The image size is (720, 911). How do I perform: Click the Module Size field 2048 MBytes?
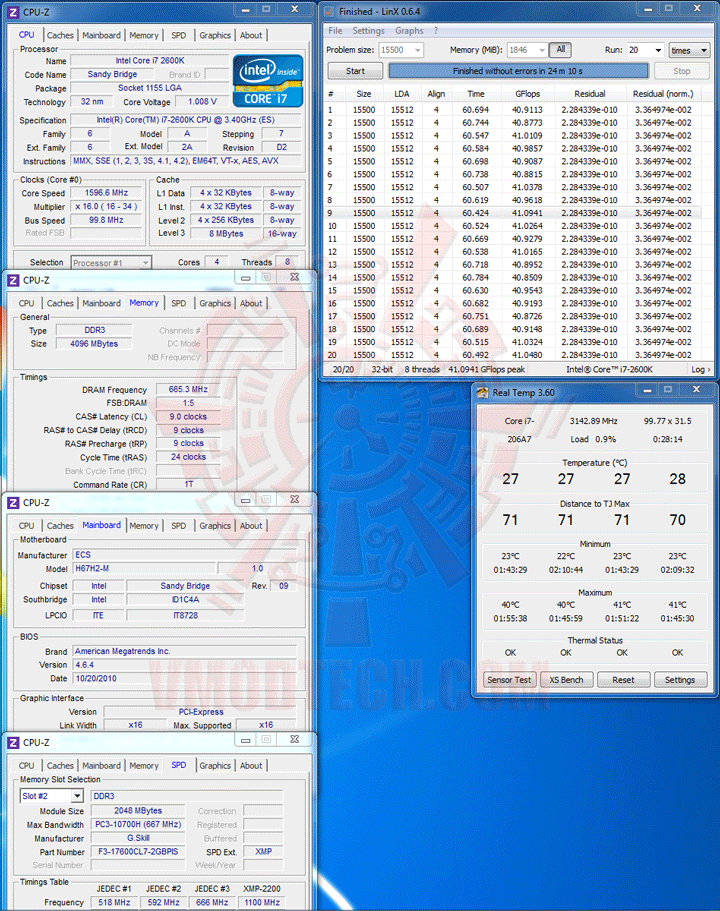click(138, 810)
